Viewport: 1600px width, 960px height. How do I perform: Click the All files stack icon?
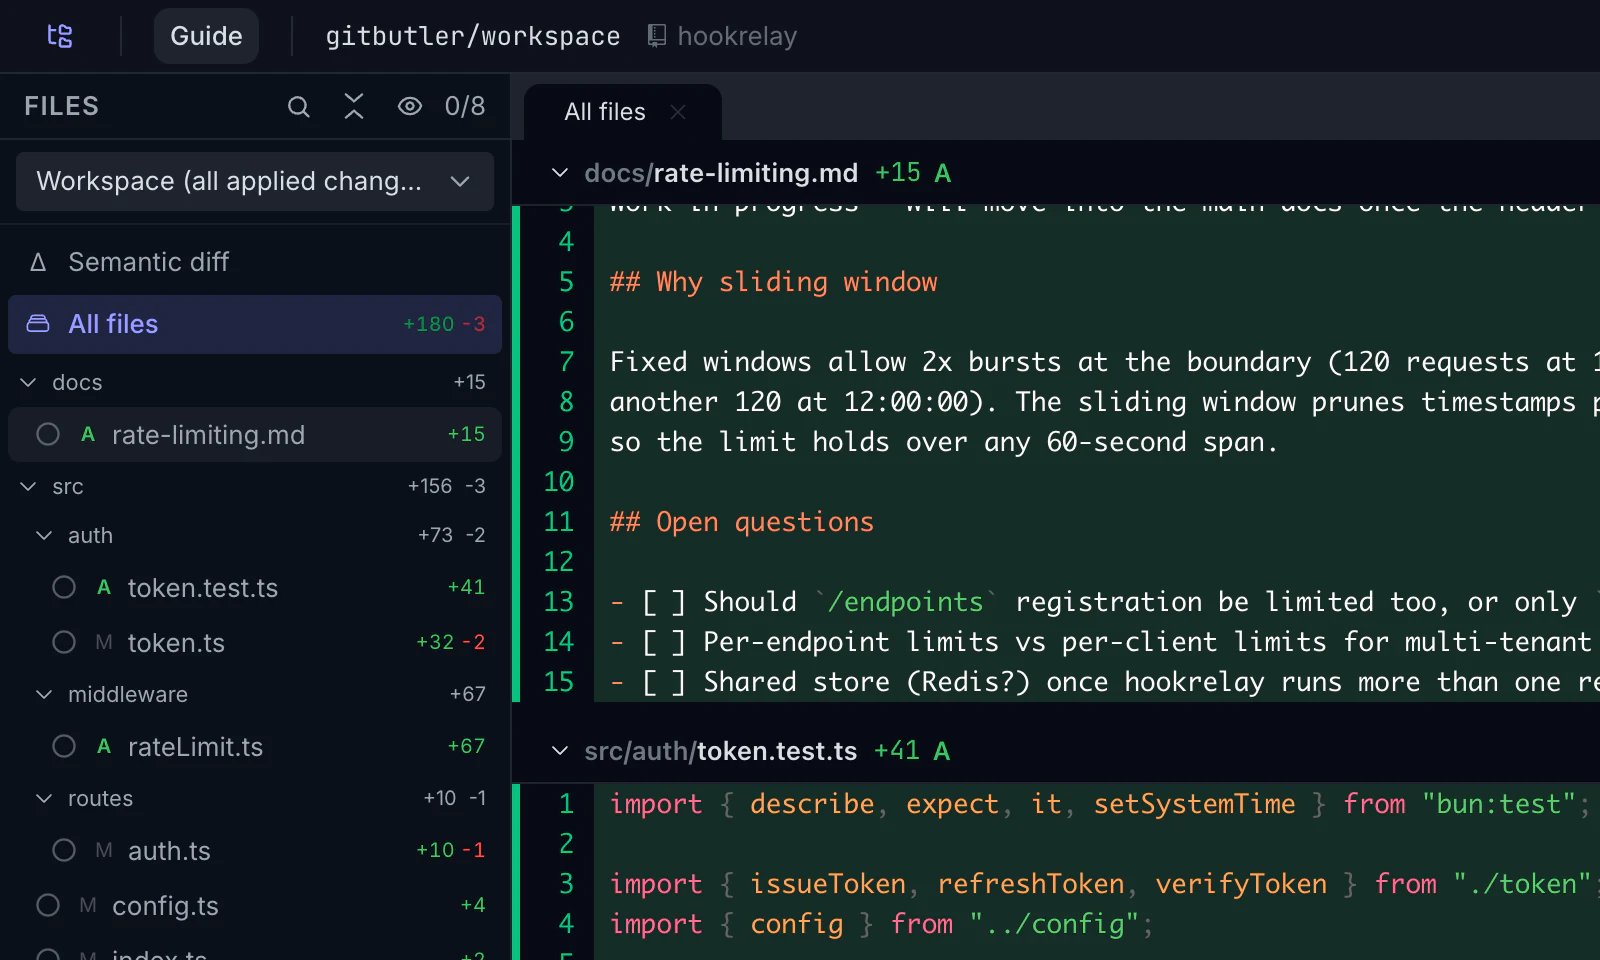pos(38,324)
